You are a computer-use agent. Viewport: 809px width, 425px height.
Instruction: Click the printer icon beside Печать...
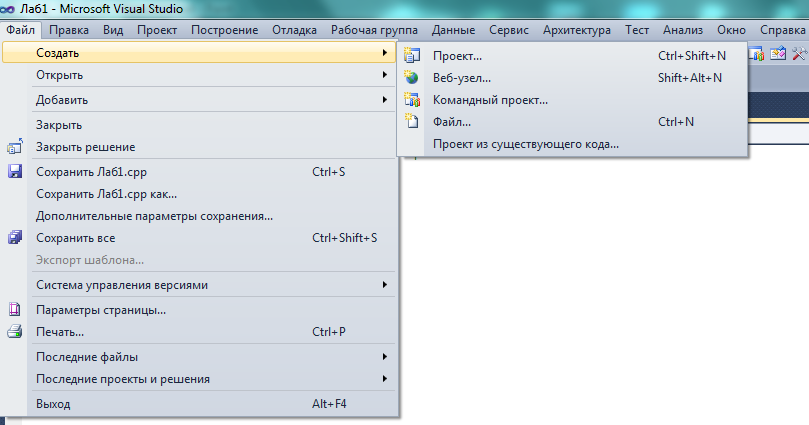tap(15, 331)
